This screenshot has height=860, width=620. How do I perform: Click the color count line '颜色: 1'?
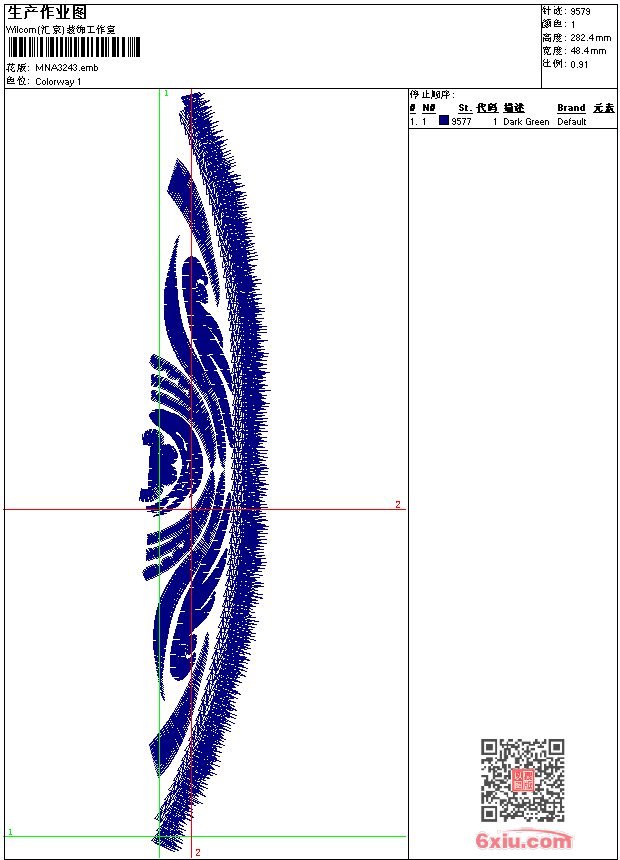[x=559, y=25]
